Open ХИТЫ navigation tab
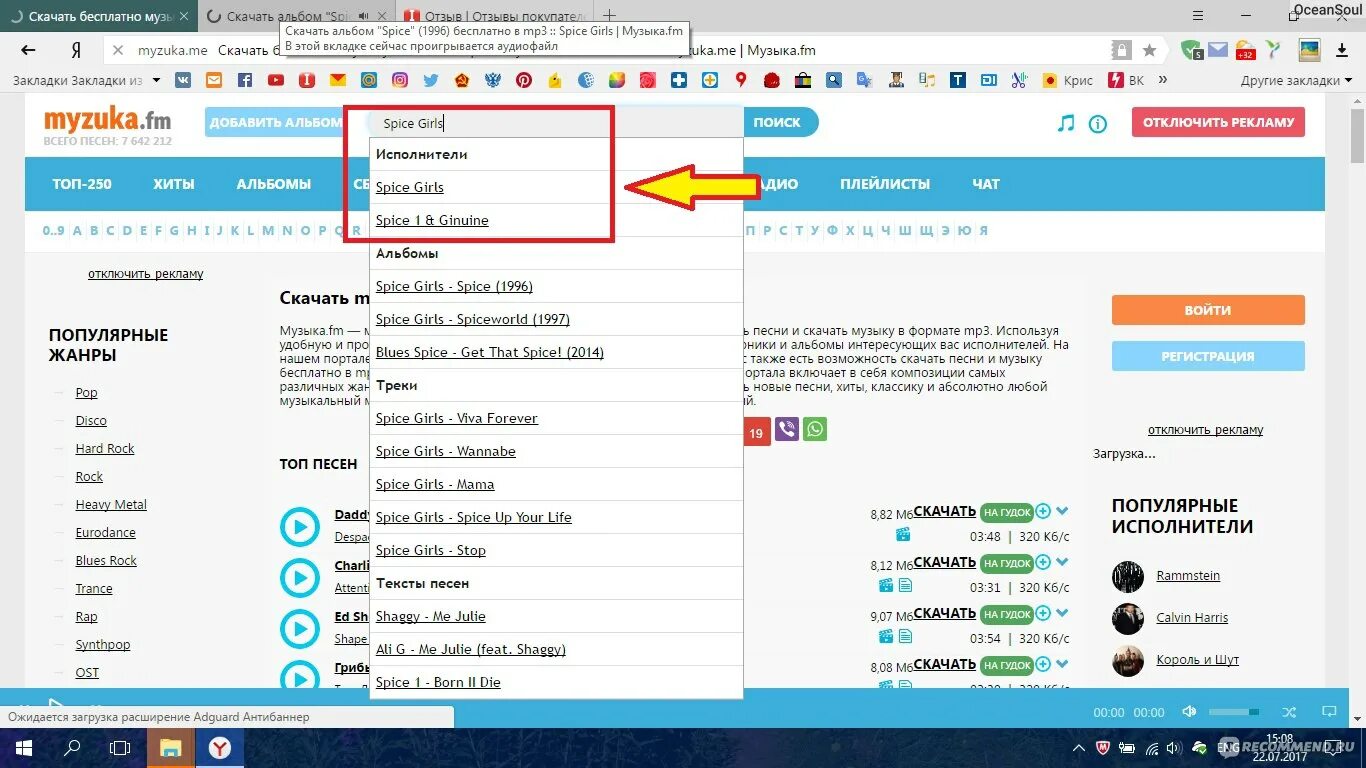This screenshot has height=768, width=1366. (174, 184)
